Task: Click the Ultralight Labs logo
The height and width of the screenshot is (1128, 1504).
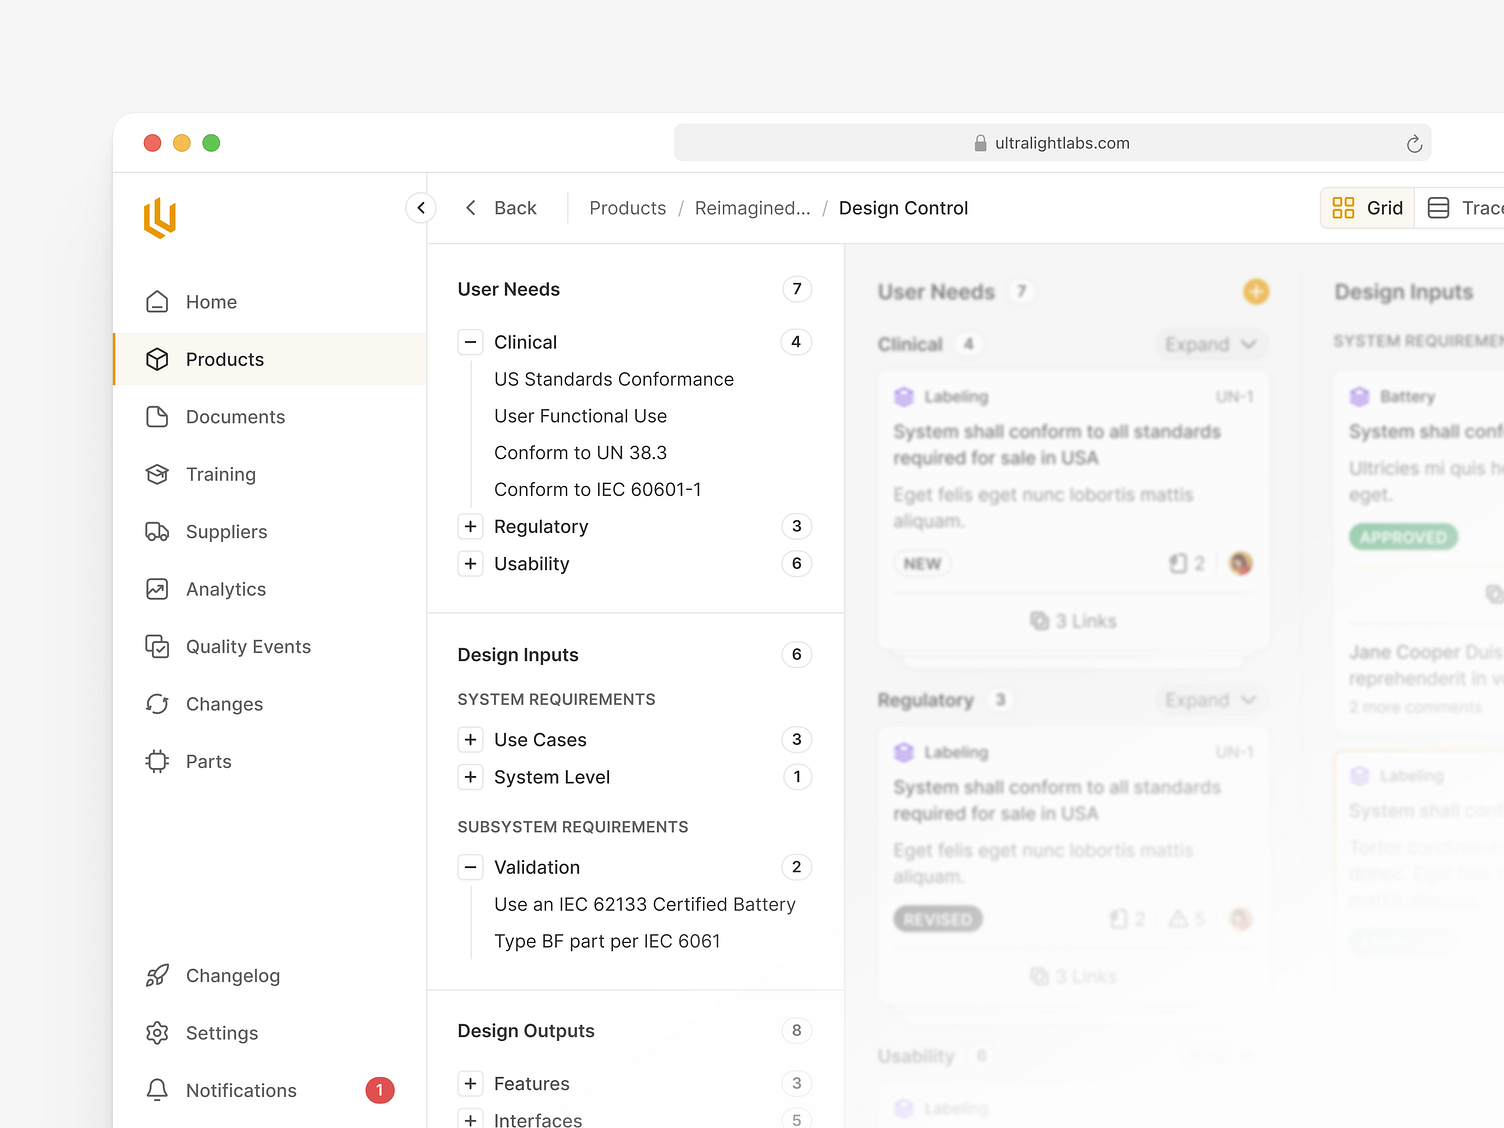Action: click(x=160, y=218)
